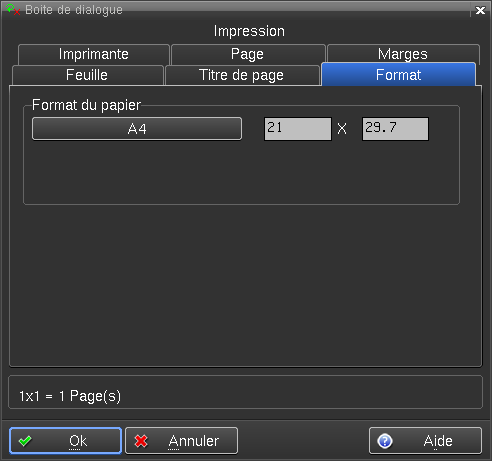This screenshot has width=492, height=461.
Task: Go to the Feuille tab
Action: pyautogui.click(x=87, y=75)
